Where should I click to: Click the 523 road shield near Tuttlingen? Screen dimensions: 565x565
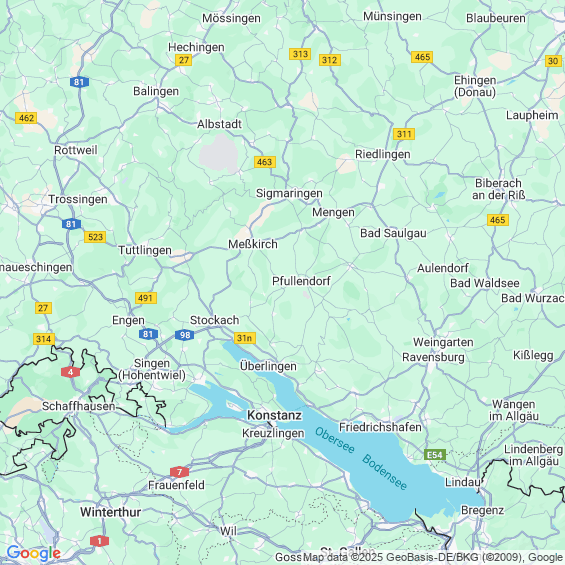[x=95, y=237]
